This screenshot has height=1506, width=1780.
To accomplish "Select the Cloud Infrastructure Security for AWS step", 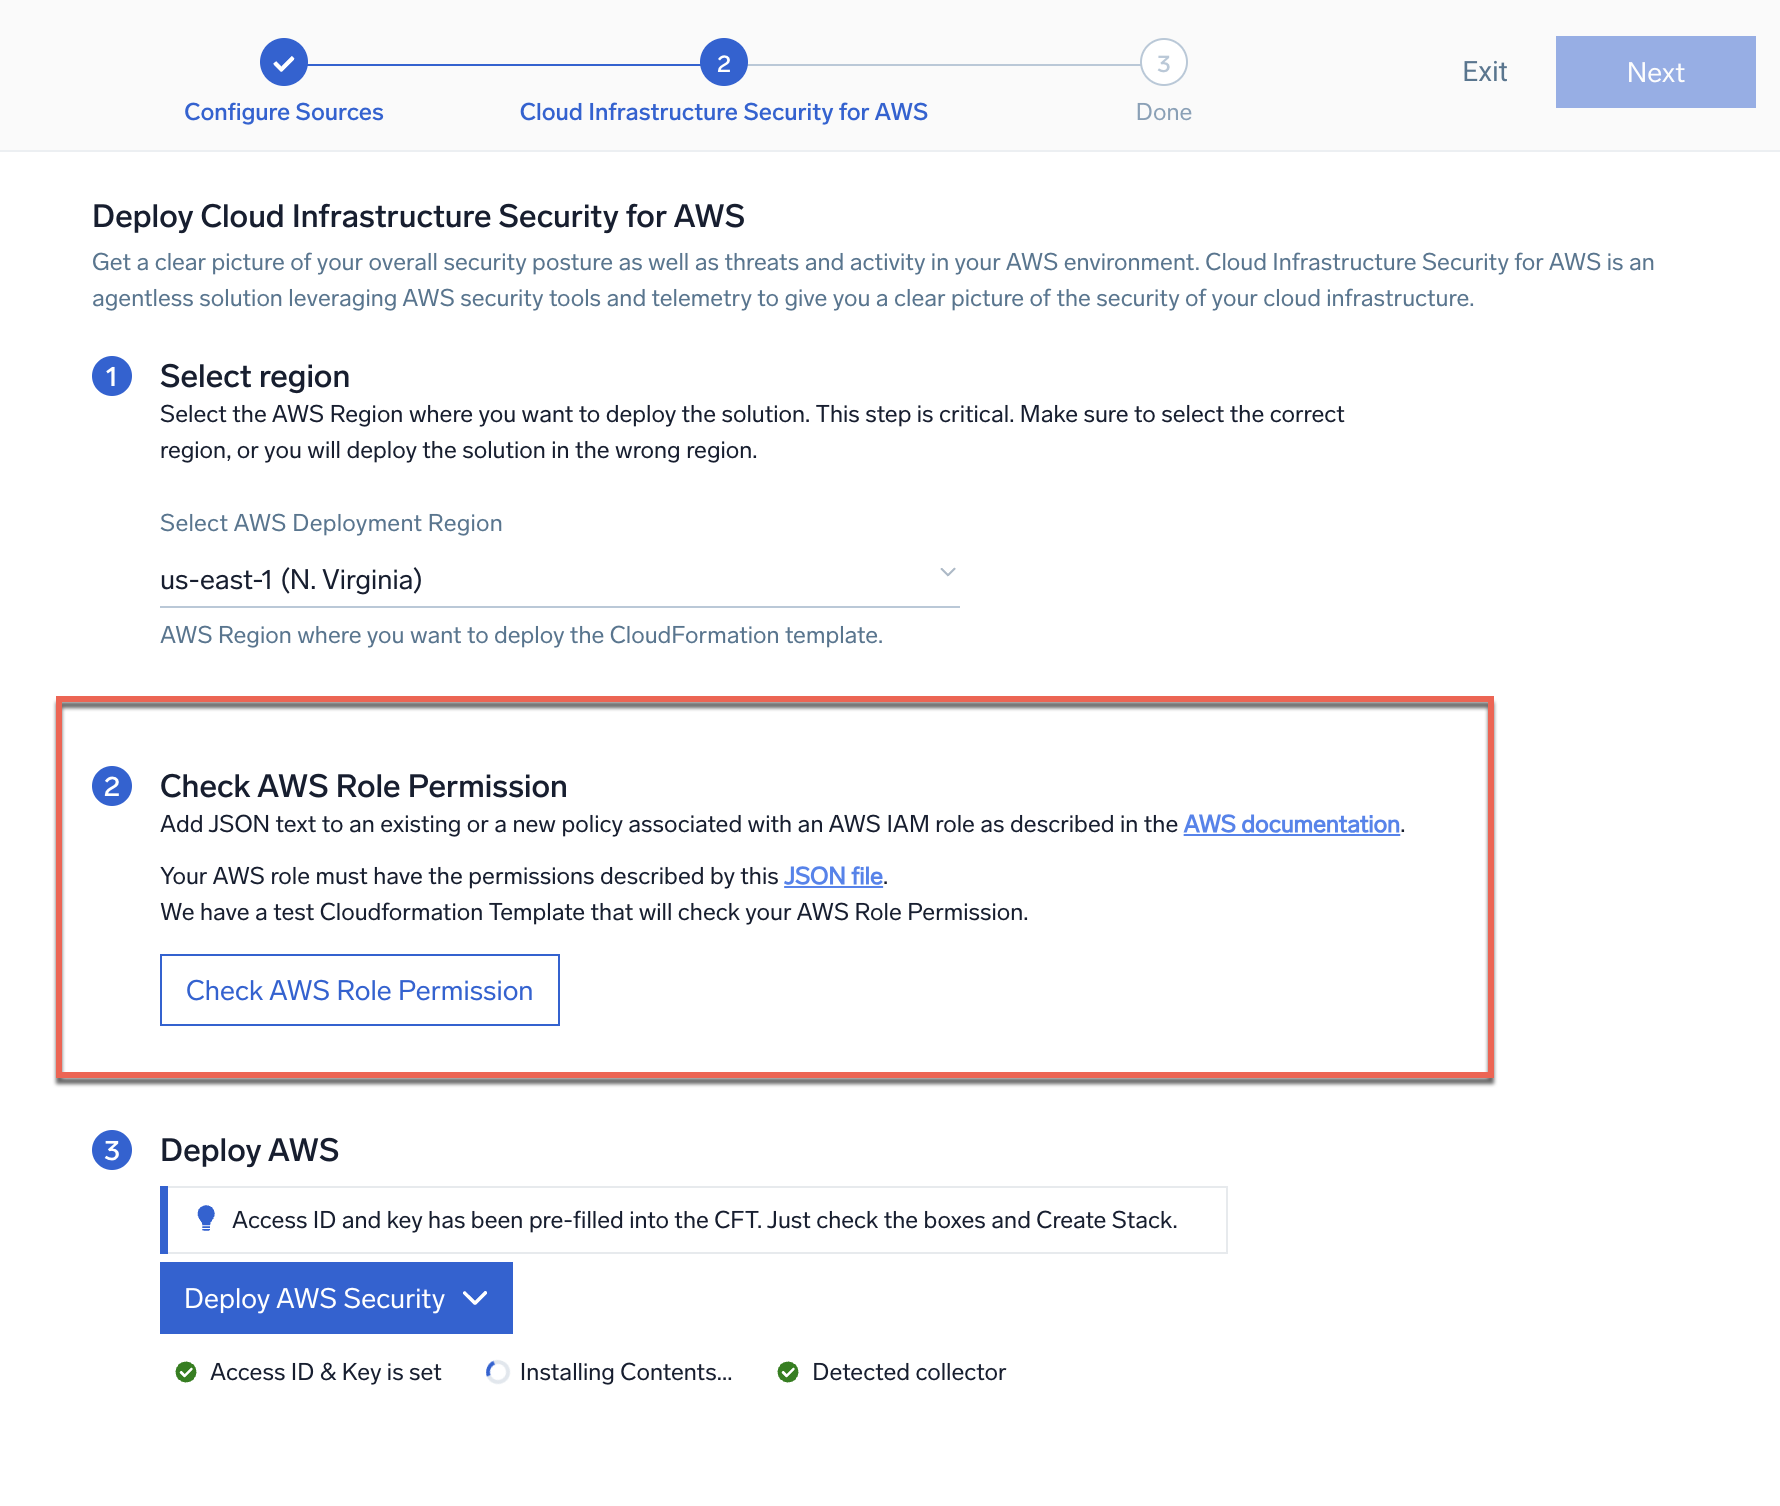I will (722, 111).
